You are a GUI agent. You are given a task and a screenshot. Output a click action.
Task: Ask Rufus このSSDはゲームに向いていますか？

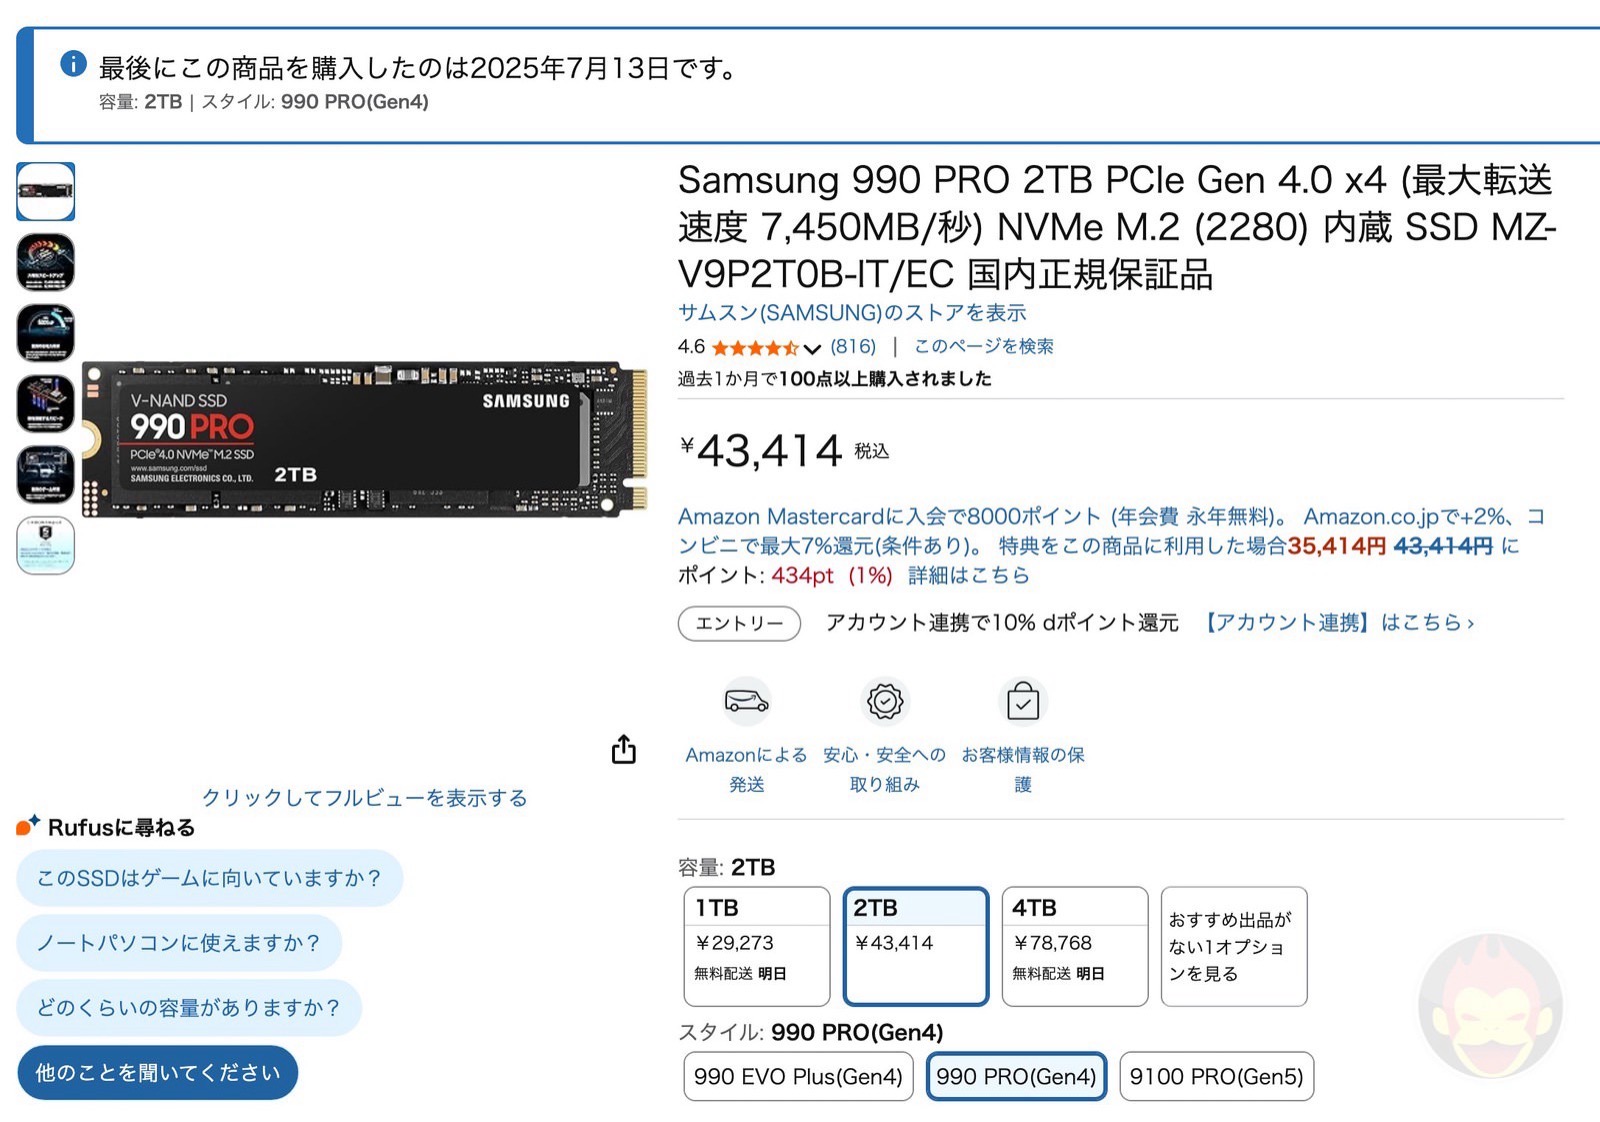point(209,877)
